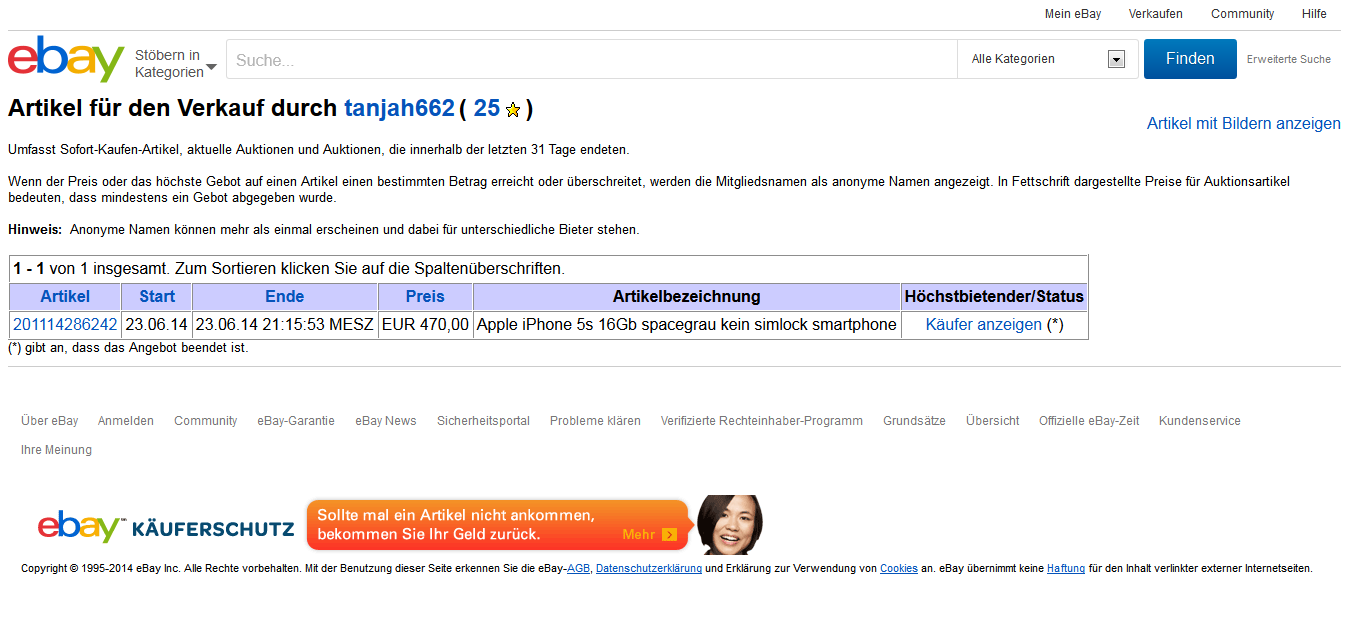Click Käufer anzeigen link
Image resolution: width=1349 pixels, height=627 pixels.
click(x=984, y=324)
